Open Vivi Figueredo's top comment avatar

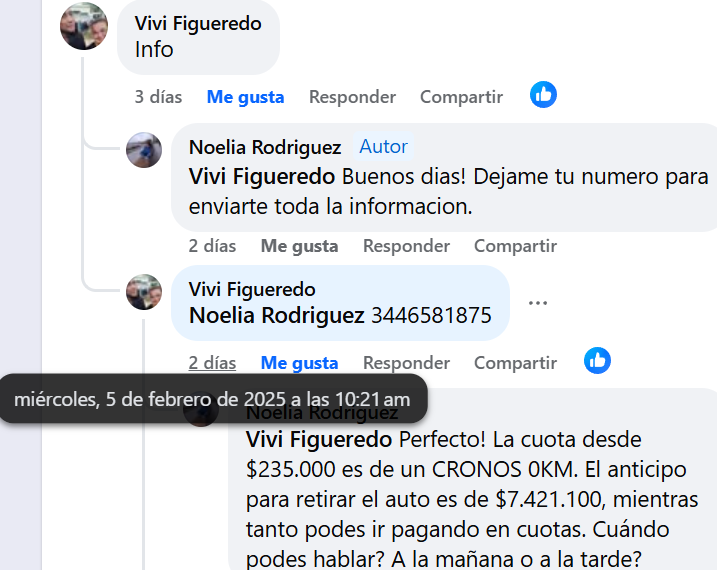point(84,26)
